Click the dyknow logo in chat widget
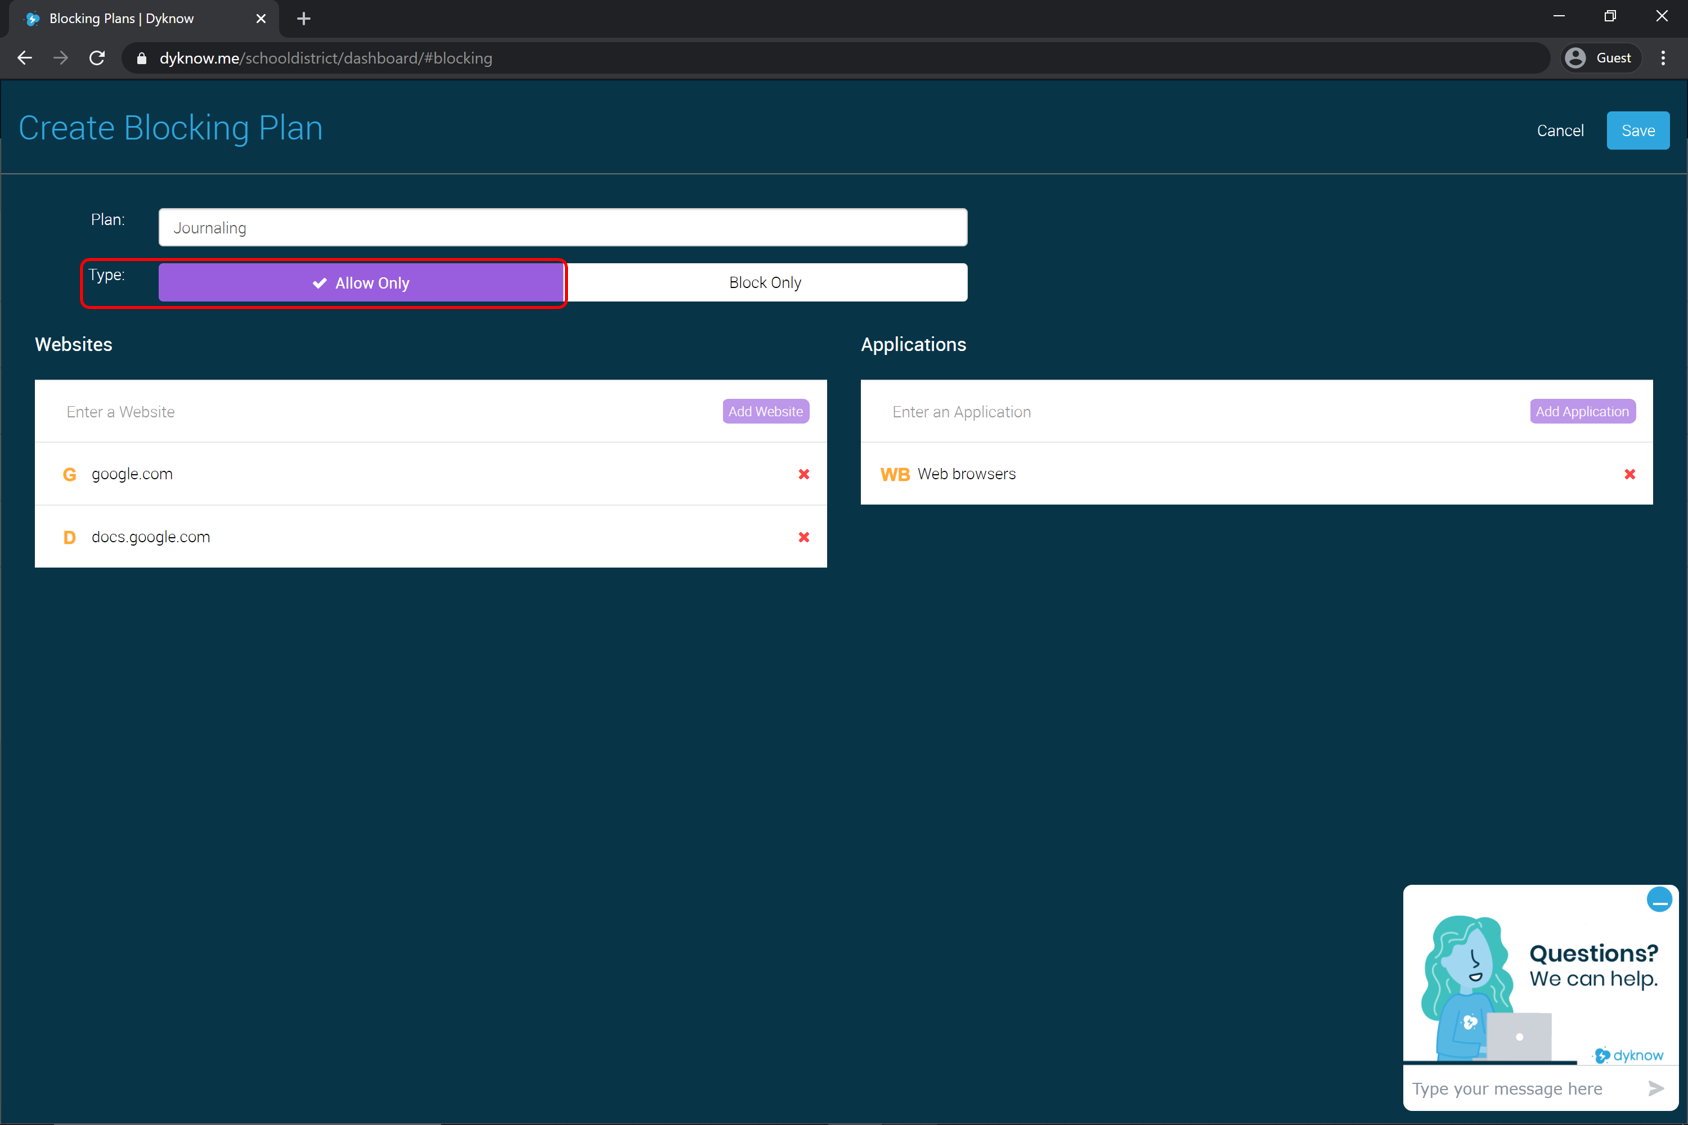Viewport: 1688px width, 1125px height. (1628, 1055)
